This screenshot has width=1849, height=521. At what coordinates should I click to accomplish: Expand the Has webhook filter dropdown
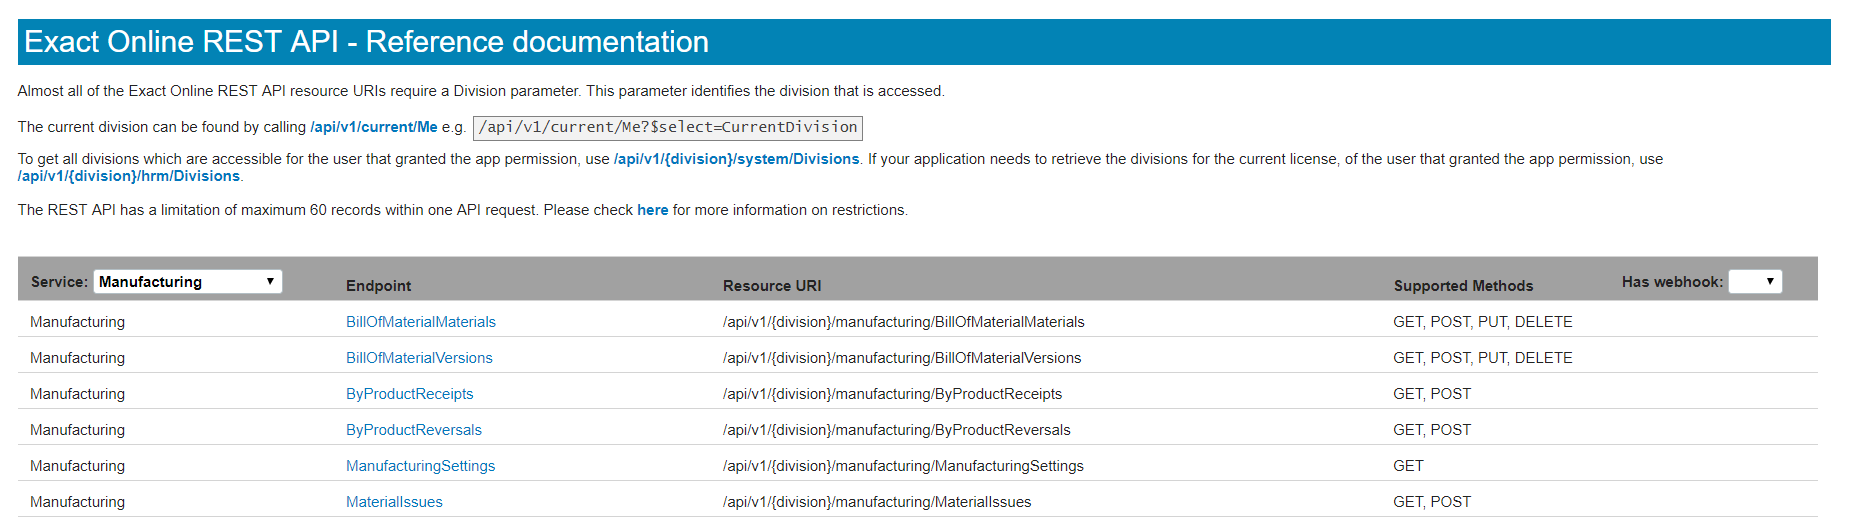pos(1755,282)
